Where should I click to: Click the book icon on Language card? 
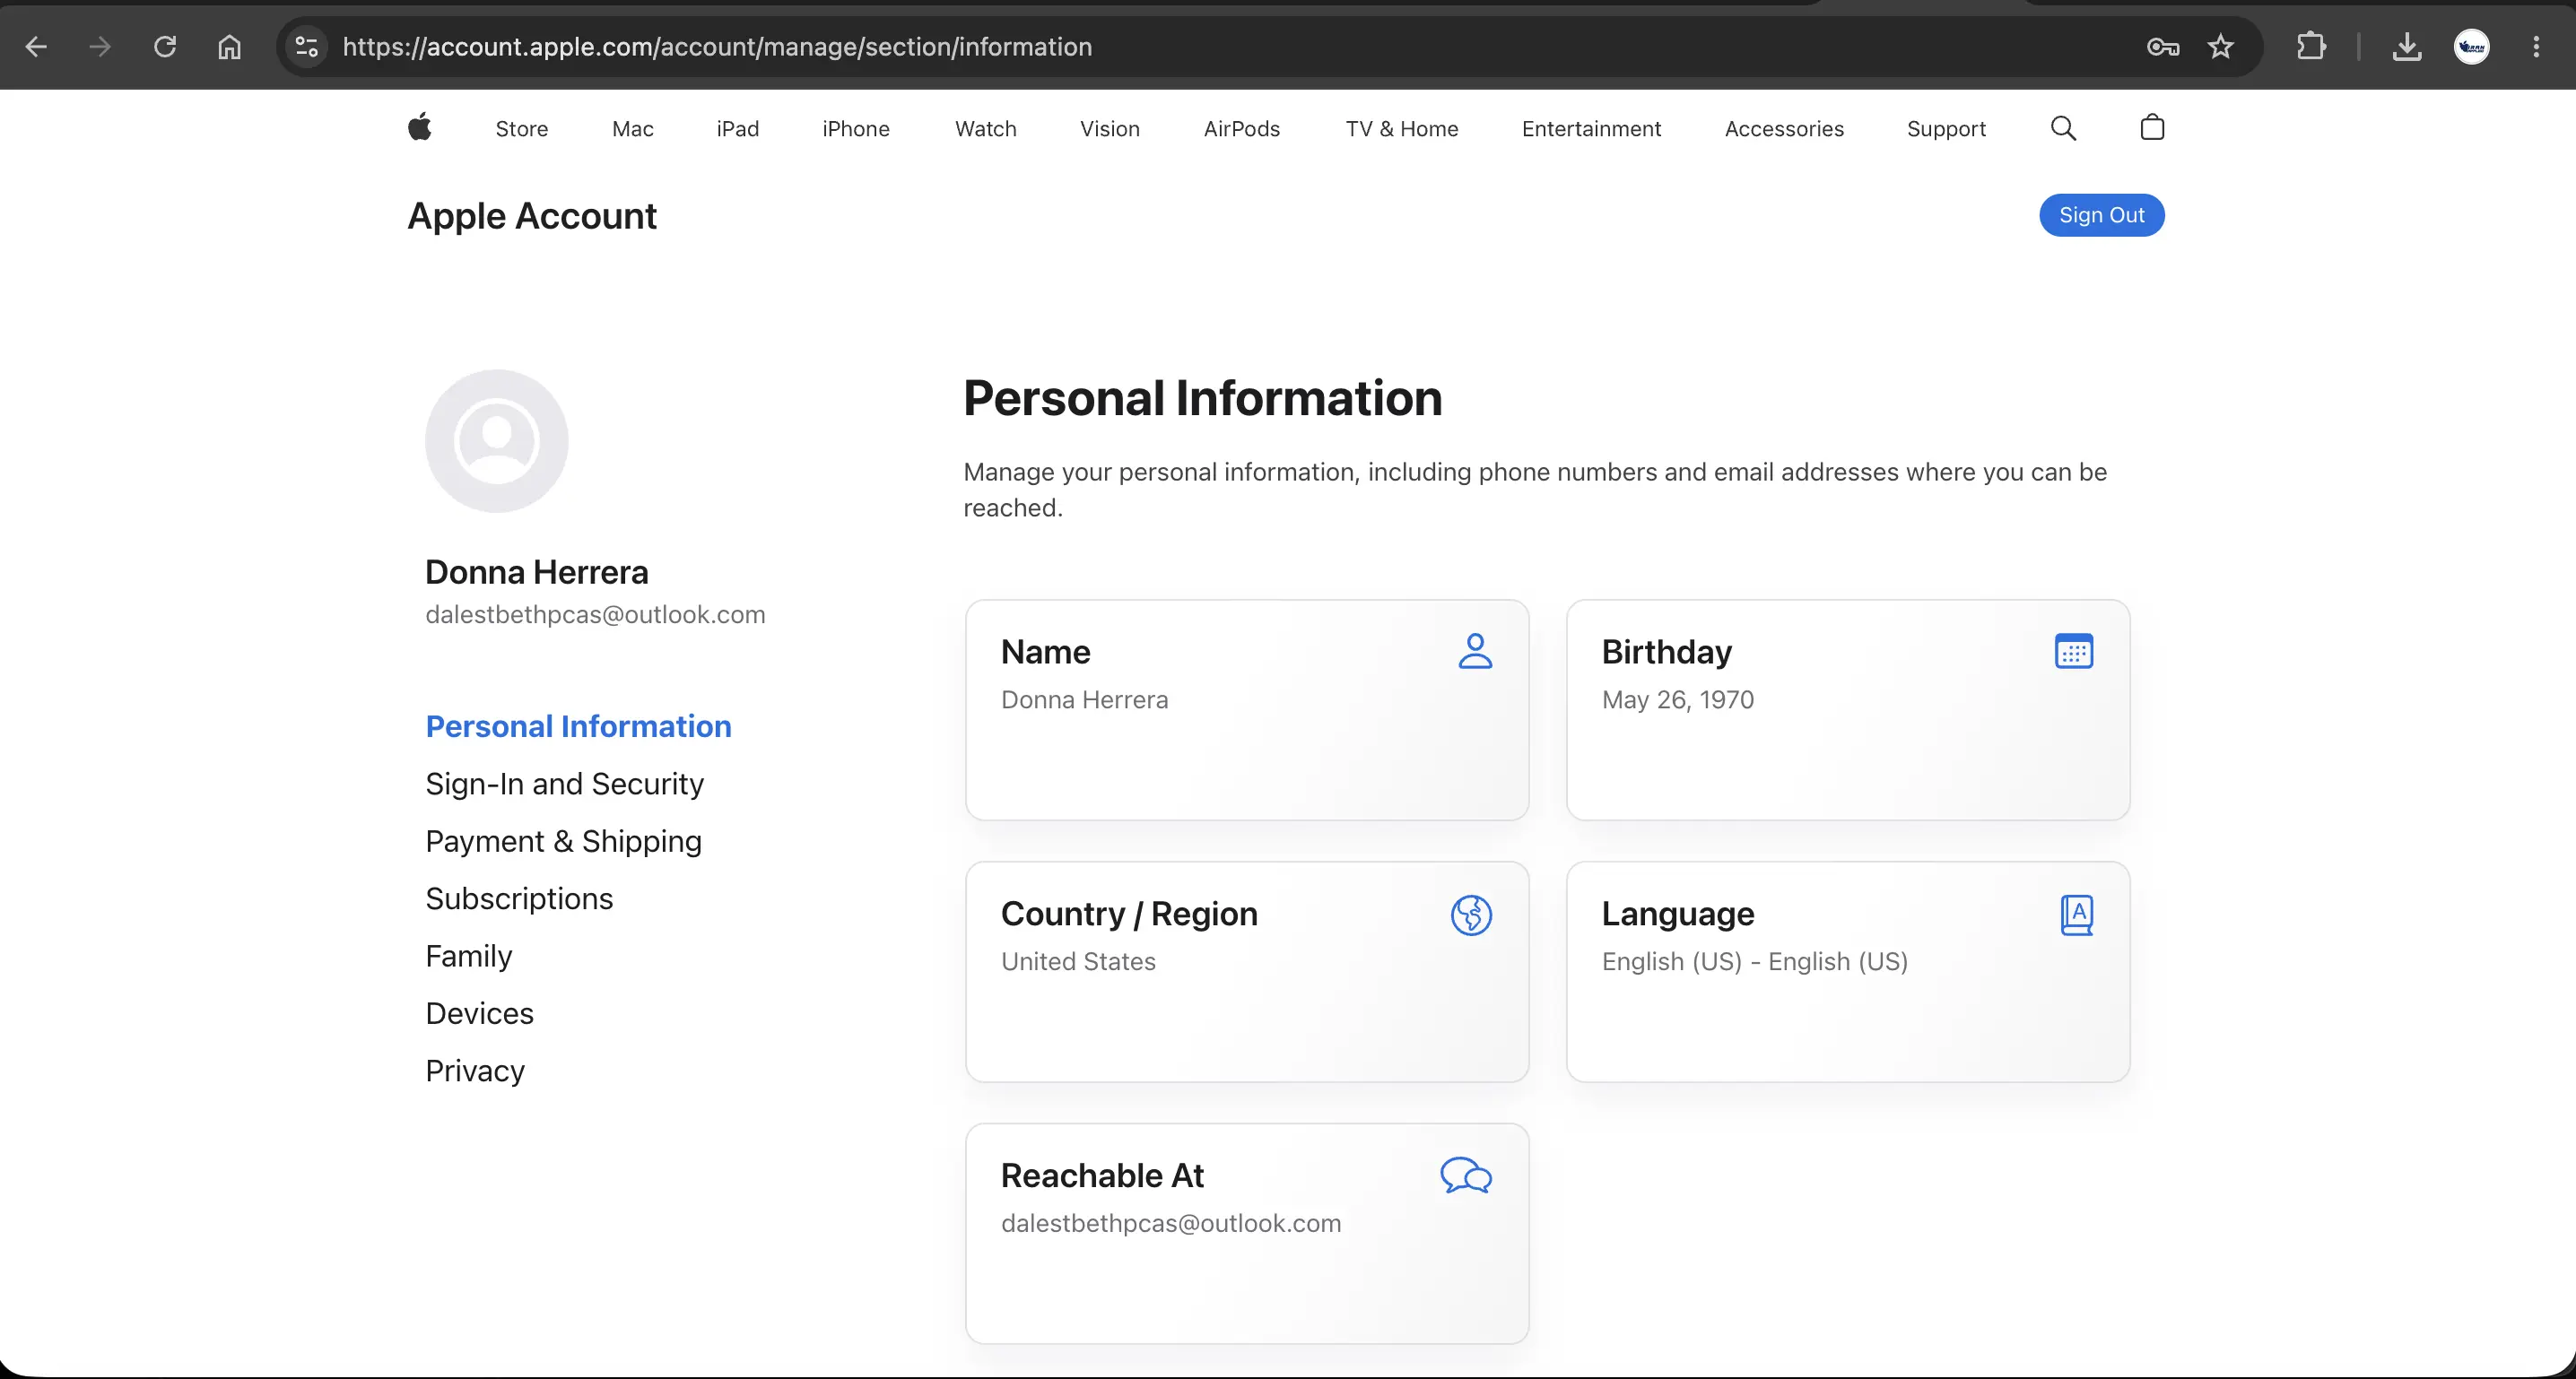tap(2077, 915)
